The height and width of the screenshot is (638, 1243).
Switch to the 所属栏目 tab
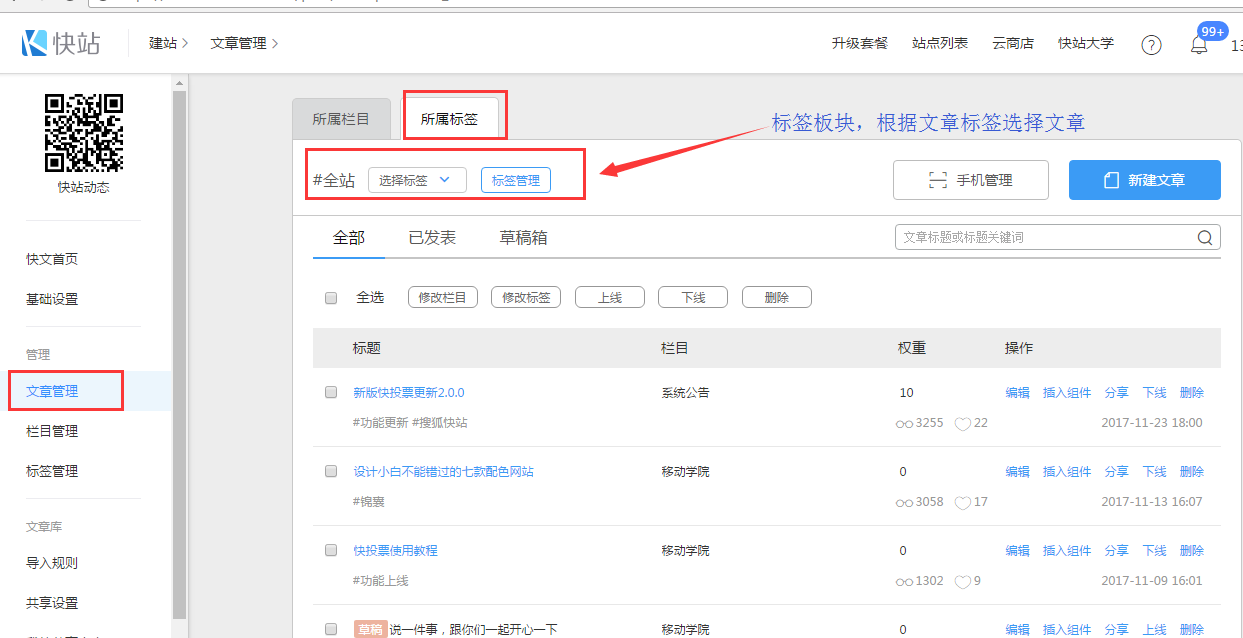pos(341,119)
